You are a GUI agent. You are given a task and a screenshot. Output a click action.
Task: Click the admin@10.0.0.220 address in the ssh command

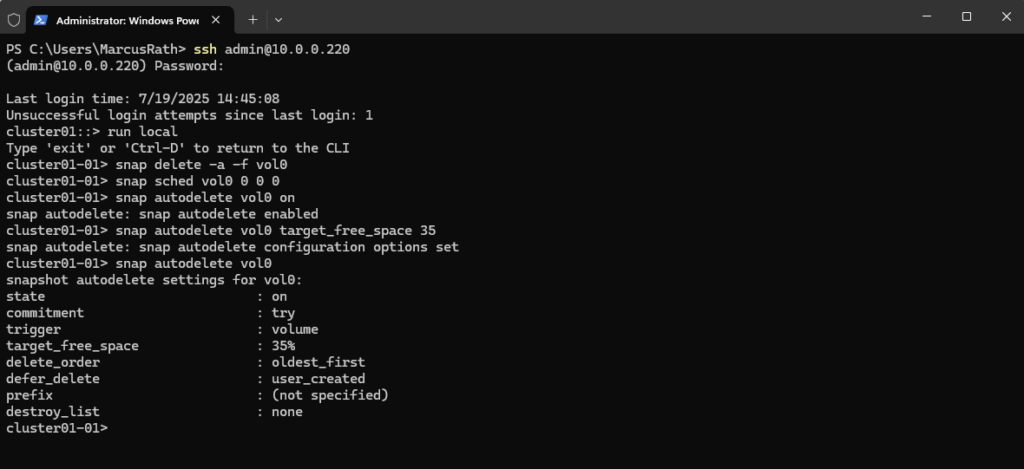point(287,50)
